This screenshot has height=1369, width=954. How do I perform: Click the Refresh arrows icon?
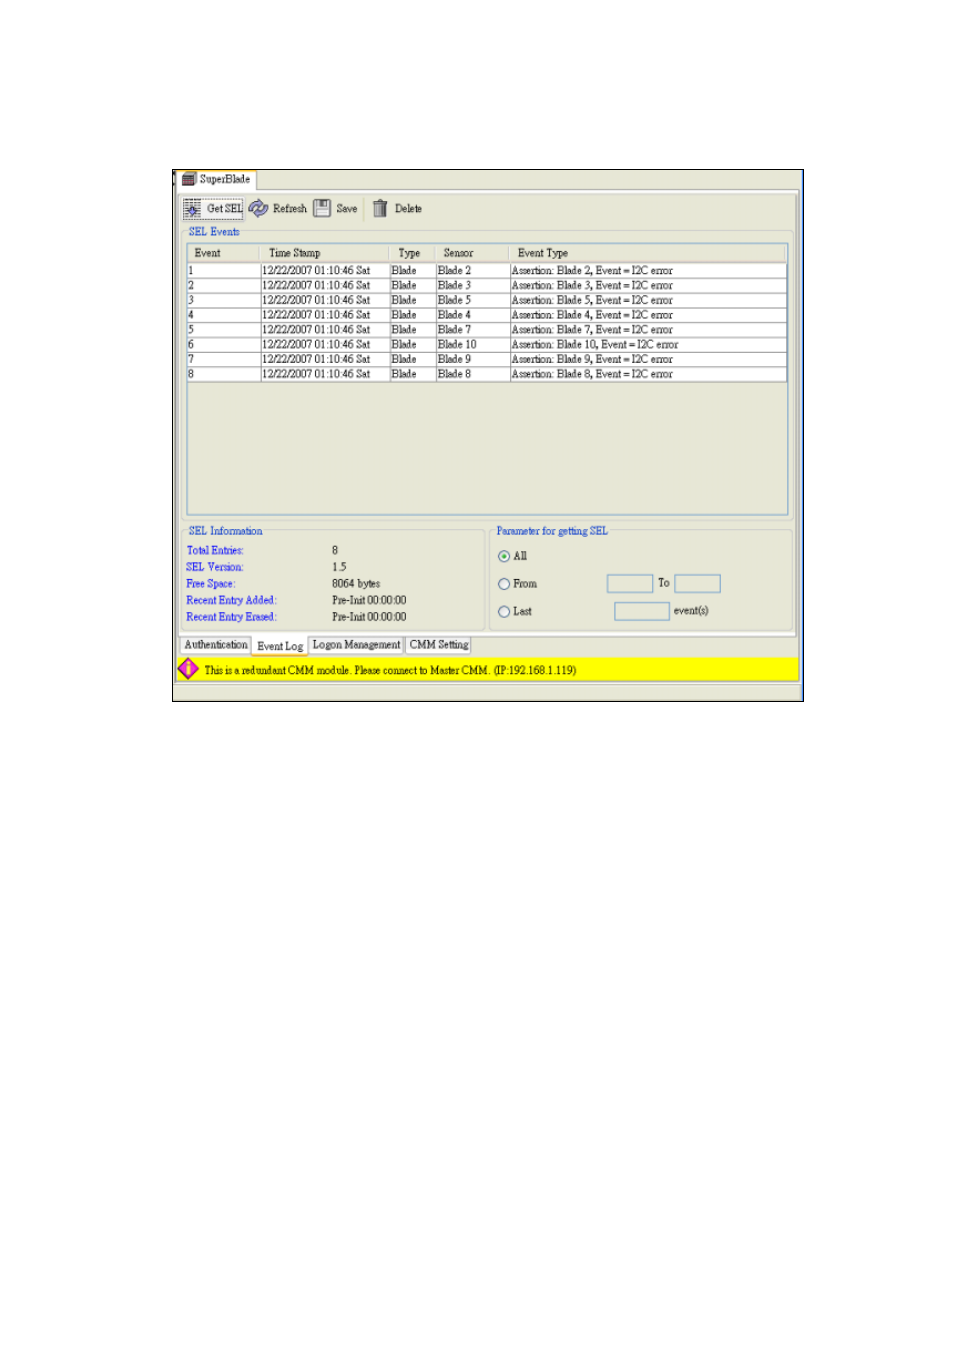(258, 208)
